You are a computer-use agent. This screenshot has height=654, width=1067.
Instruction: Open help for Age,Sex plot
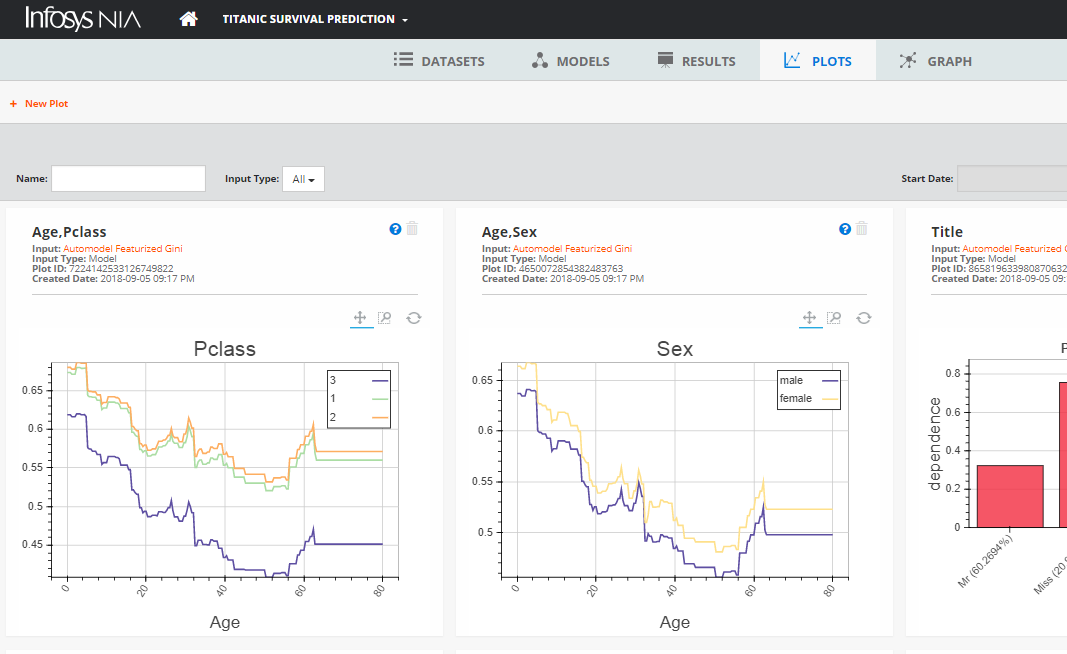coord(845,229)
